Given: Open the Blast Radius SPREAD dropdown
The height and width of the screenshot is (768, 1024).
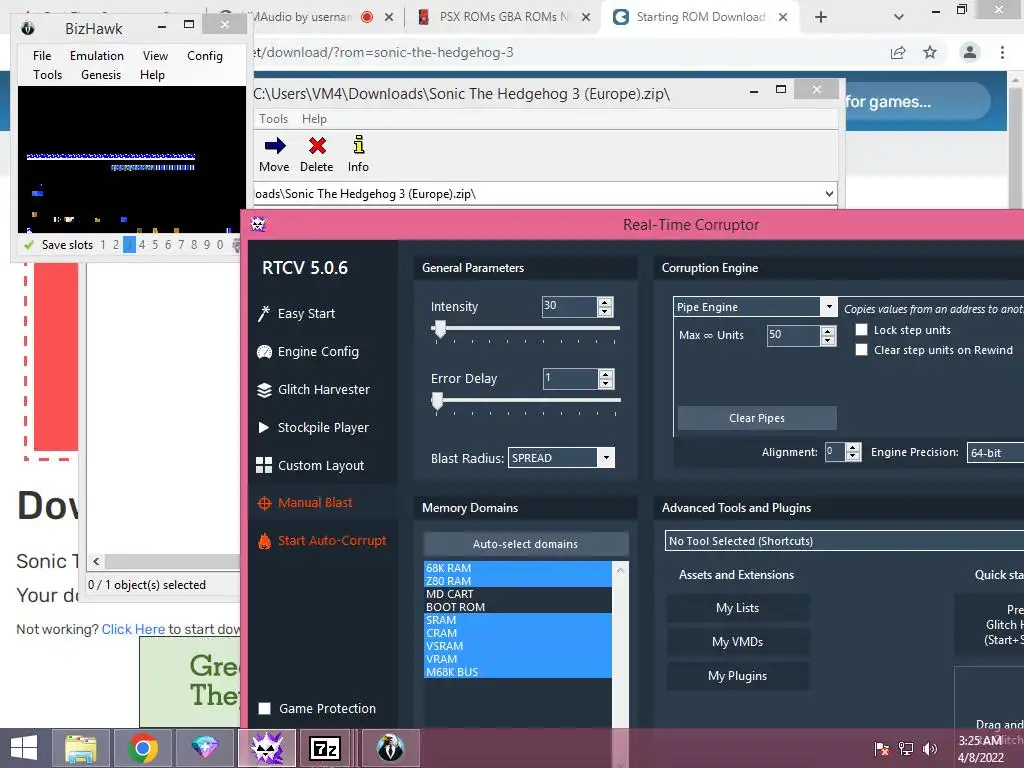Looking at the screenshot, I should click(606, 458).
